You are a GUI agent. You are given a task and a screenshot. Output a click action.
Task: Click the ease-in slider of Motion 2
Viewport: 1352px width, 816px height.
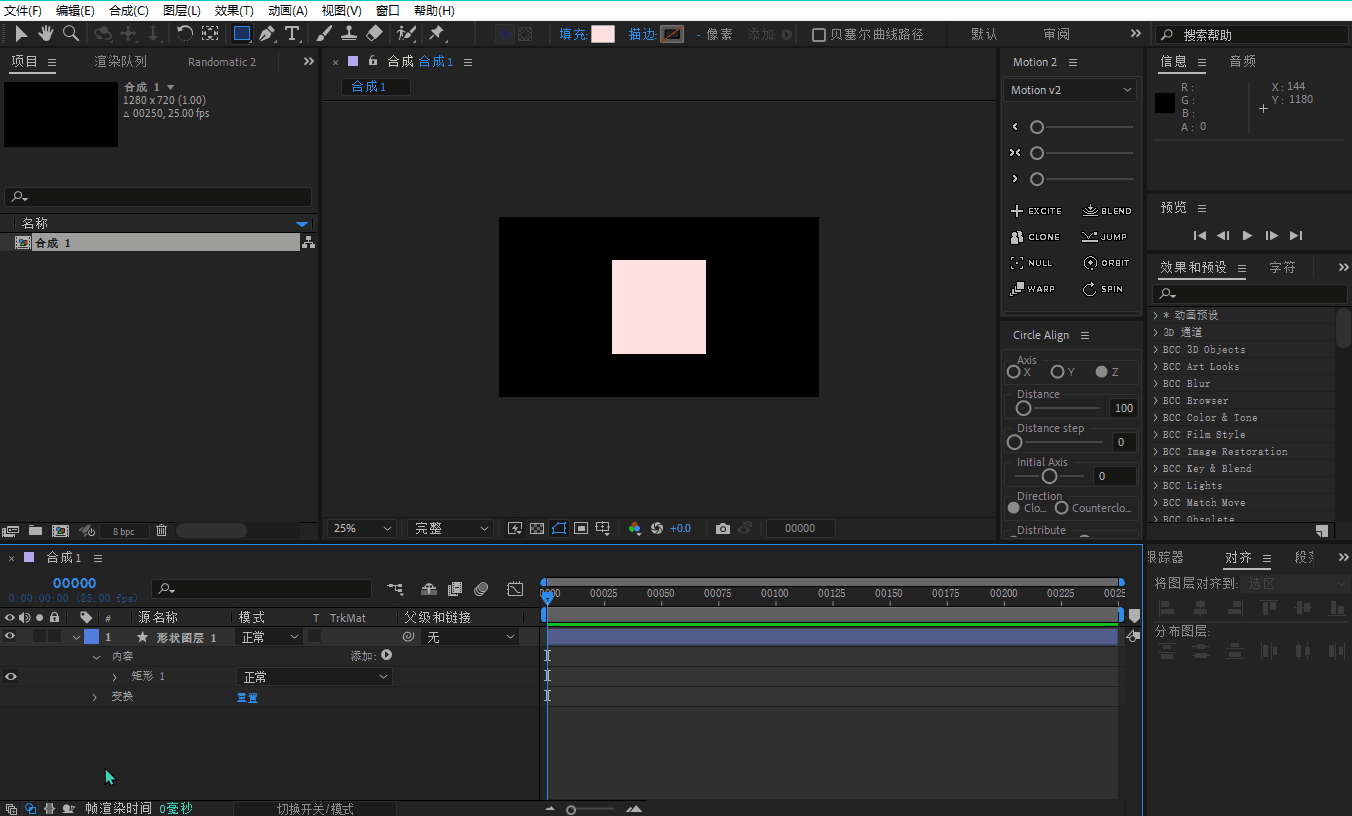tap(1037, 127)
